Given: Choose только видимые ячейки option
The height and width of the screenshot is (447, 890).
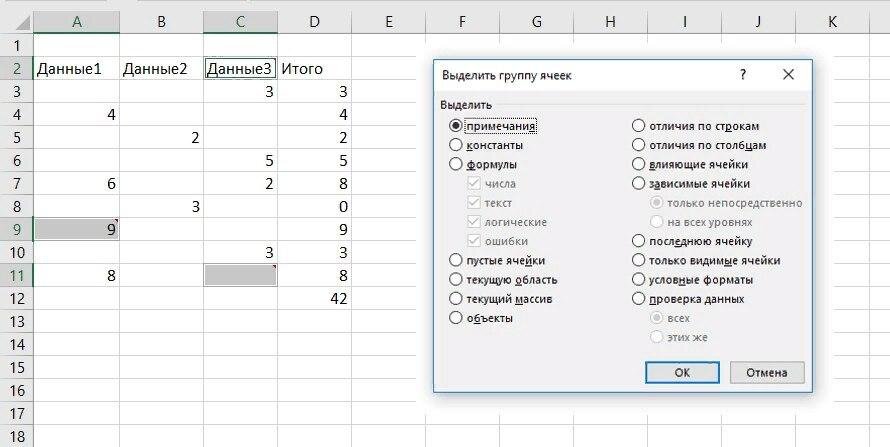Looking at the screenshot, I should [x=638, y=260].
